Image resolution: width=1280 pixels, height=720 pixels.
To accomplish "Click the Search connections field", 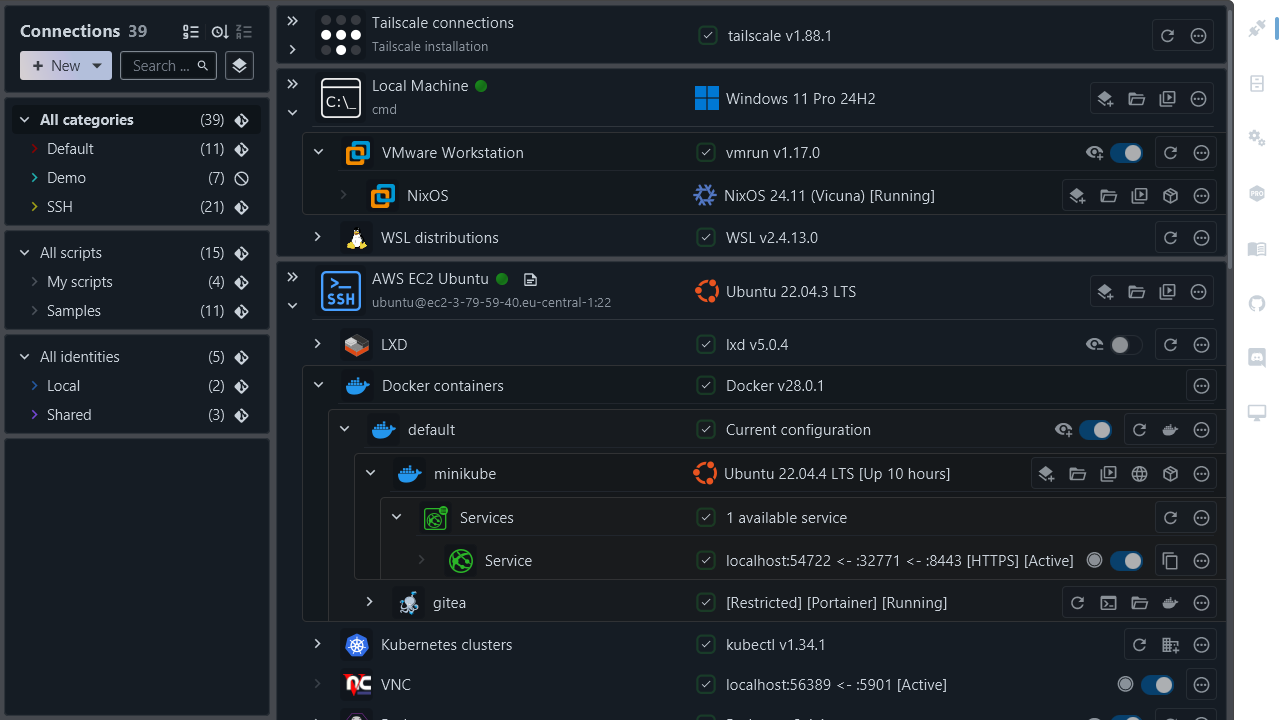I will click(160, 66).
